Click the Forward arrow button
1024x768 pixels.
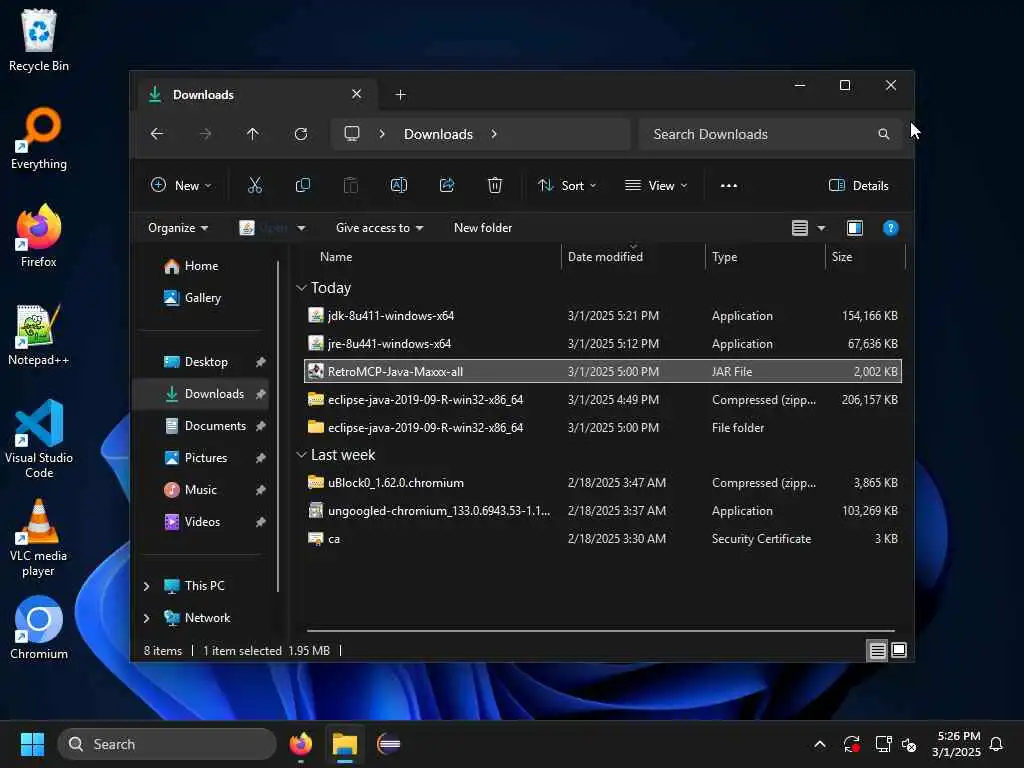(x=205, y=134)
